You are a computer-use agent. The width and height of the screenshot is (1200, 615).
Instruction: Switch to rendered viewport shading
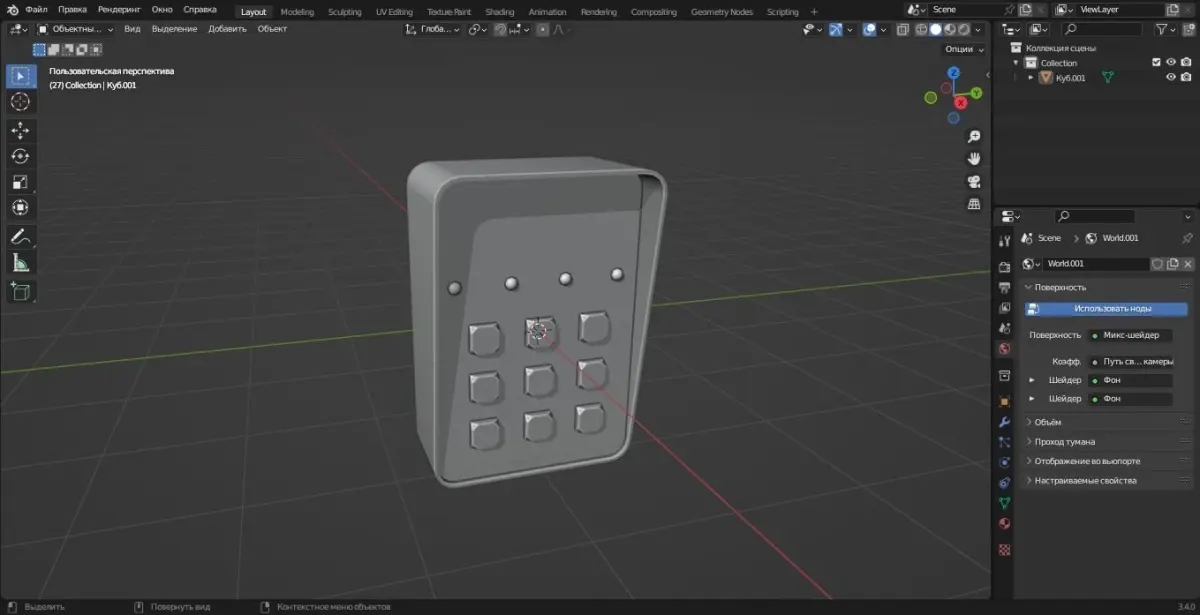tap(964, 29)
